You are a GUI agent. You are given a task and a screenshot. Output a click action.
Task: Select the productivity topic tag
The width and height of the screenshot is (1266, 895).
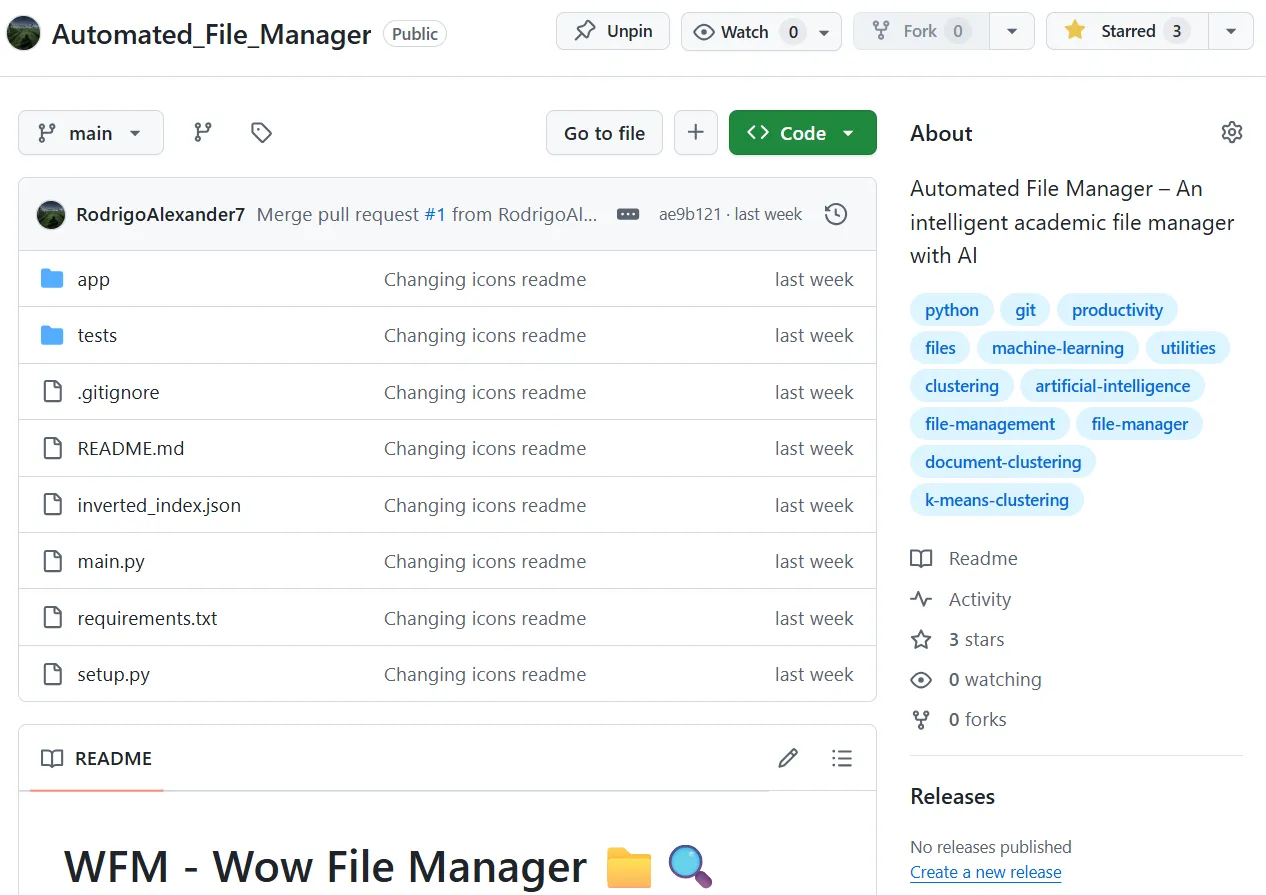1117,310
